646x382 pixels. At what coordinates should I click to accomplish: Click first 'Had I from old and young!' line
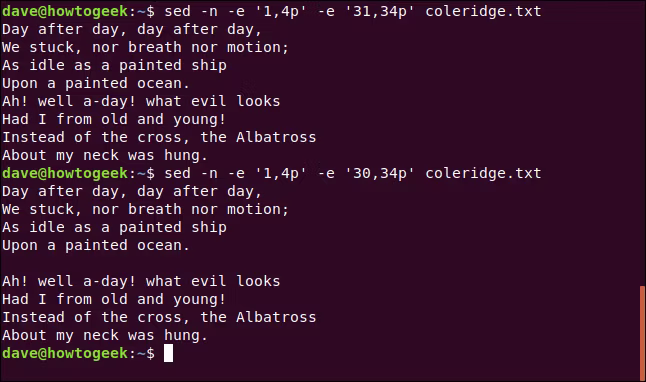point(114,120)
